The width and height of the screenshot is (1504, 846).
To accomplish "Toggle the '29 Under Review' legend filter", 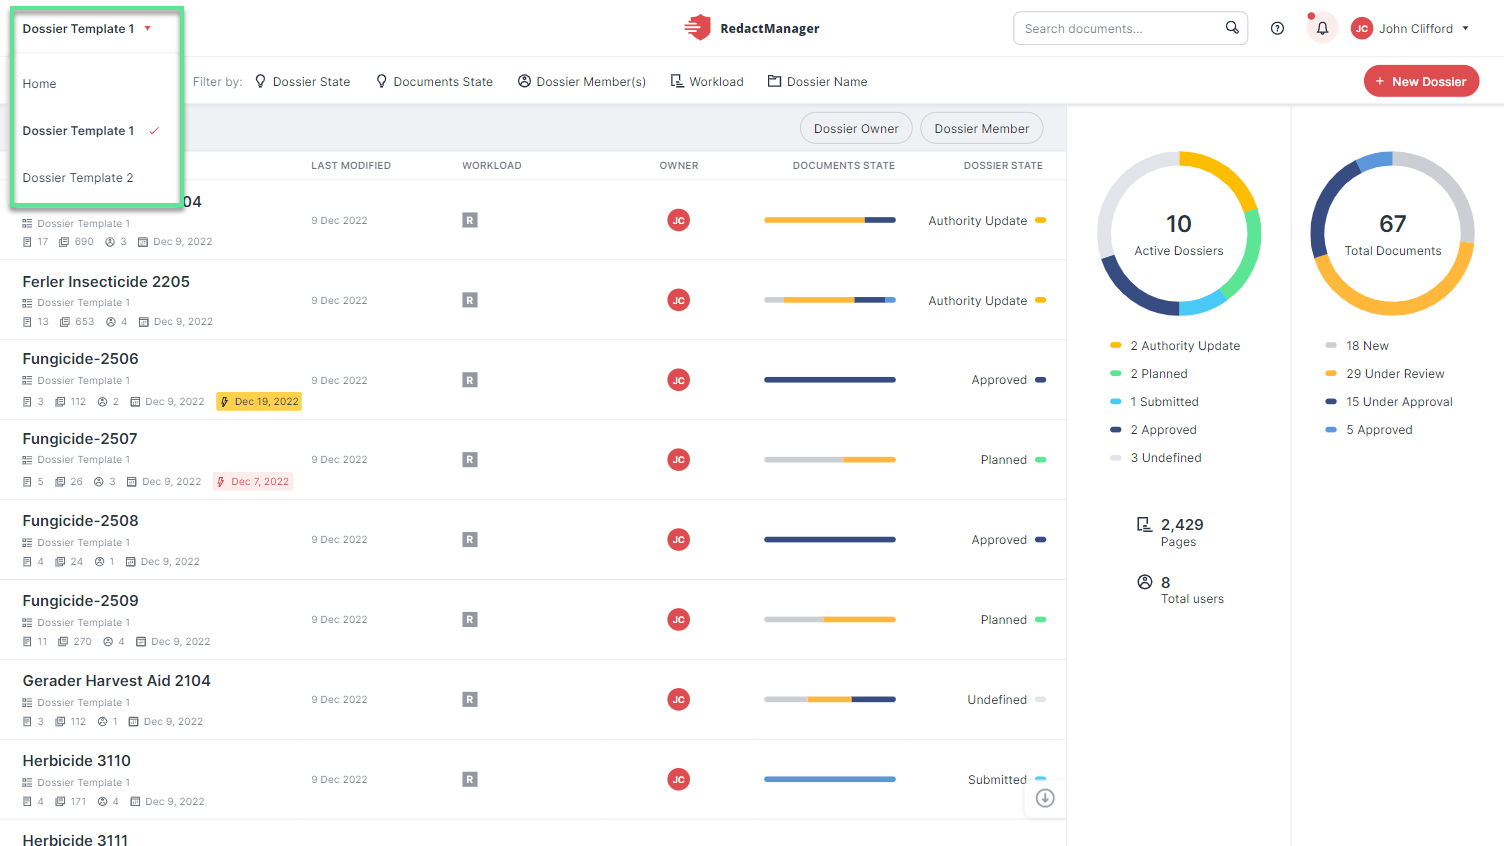I will pos(1385,374).
